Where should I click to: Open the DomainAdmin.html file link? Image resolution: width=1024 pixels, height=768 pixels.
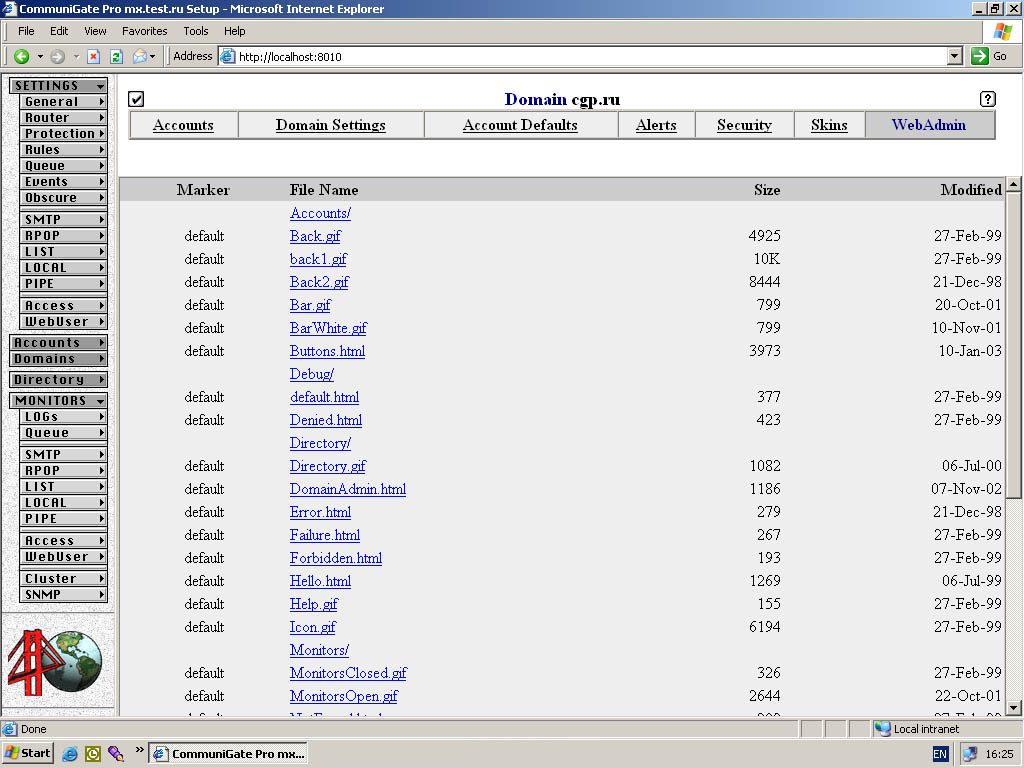click(x=348, y=489)
